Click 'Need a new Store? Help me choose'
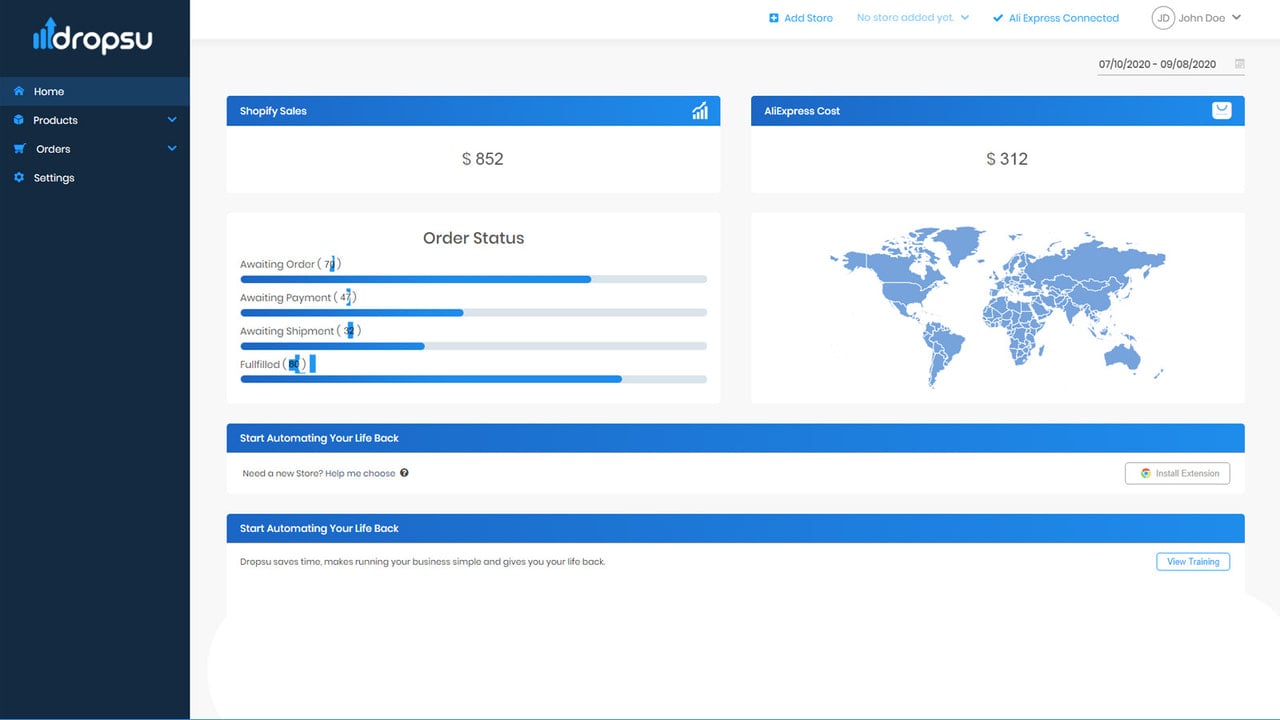 pos(319,473)
